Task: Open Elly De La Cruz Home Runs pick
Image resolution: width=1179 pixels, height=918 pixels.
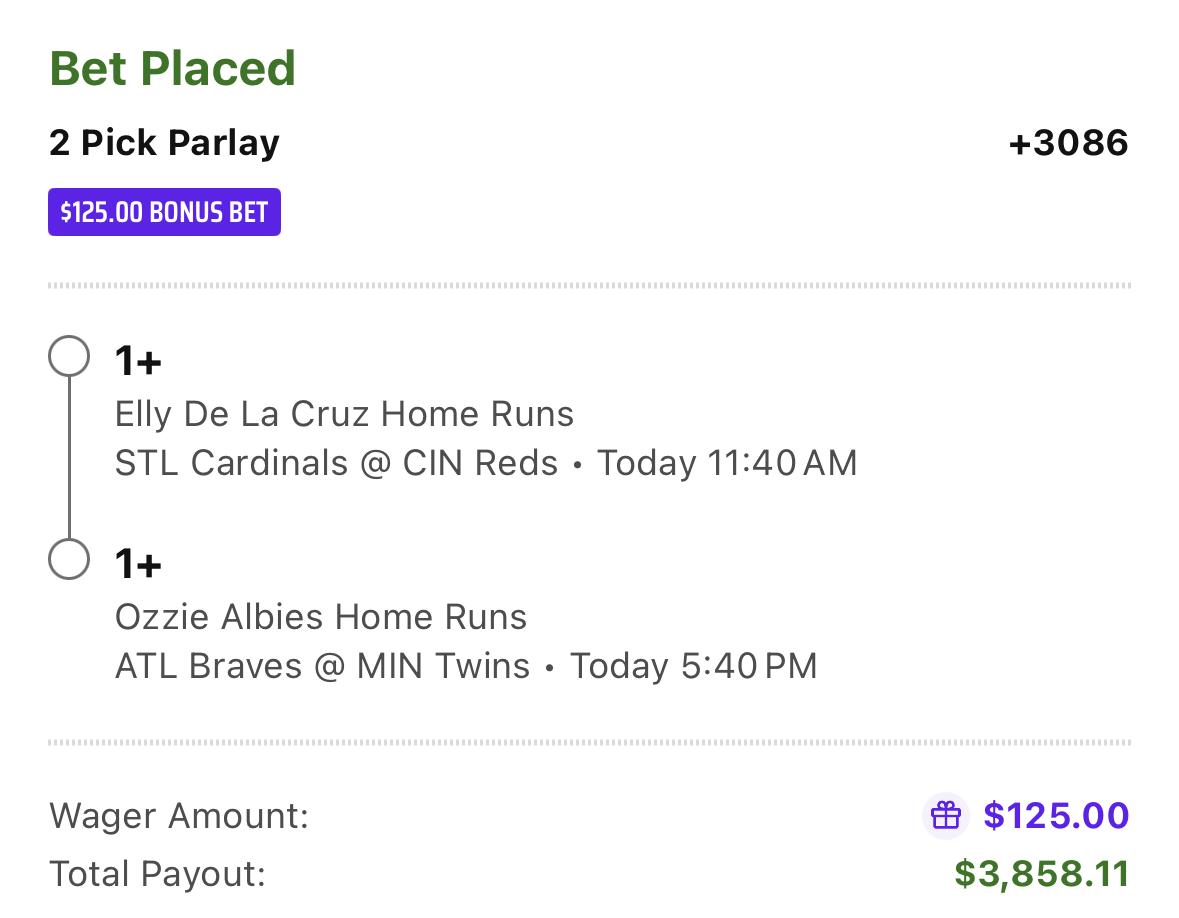Action: [x=344, y=414]
